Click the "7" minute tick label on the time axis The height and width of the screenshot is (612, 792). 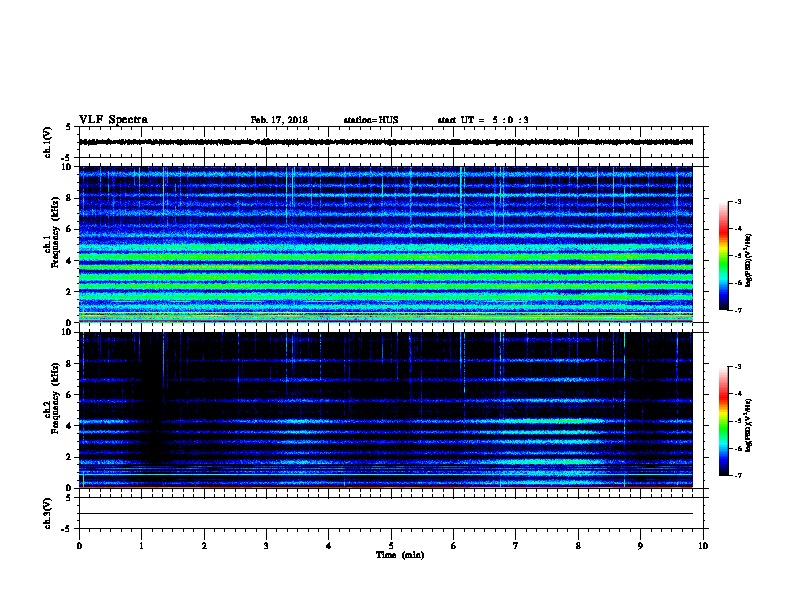[516, 545]
